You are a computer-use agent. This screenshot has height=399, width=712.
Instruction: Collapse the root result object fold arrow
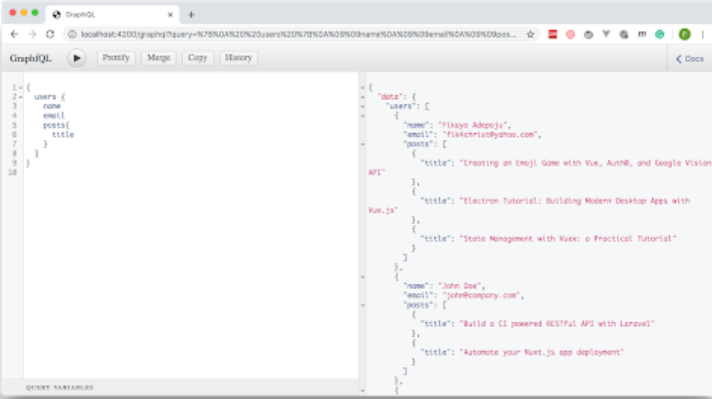tap(362, 87)
